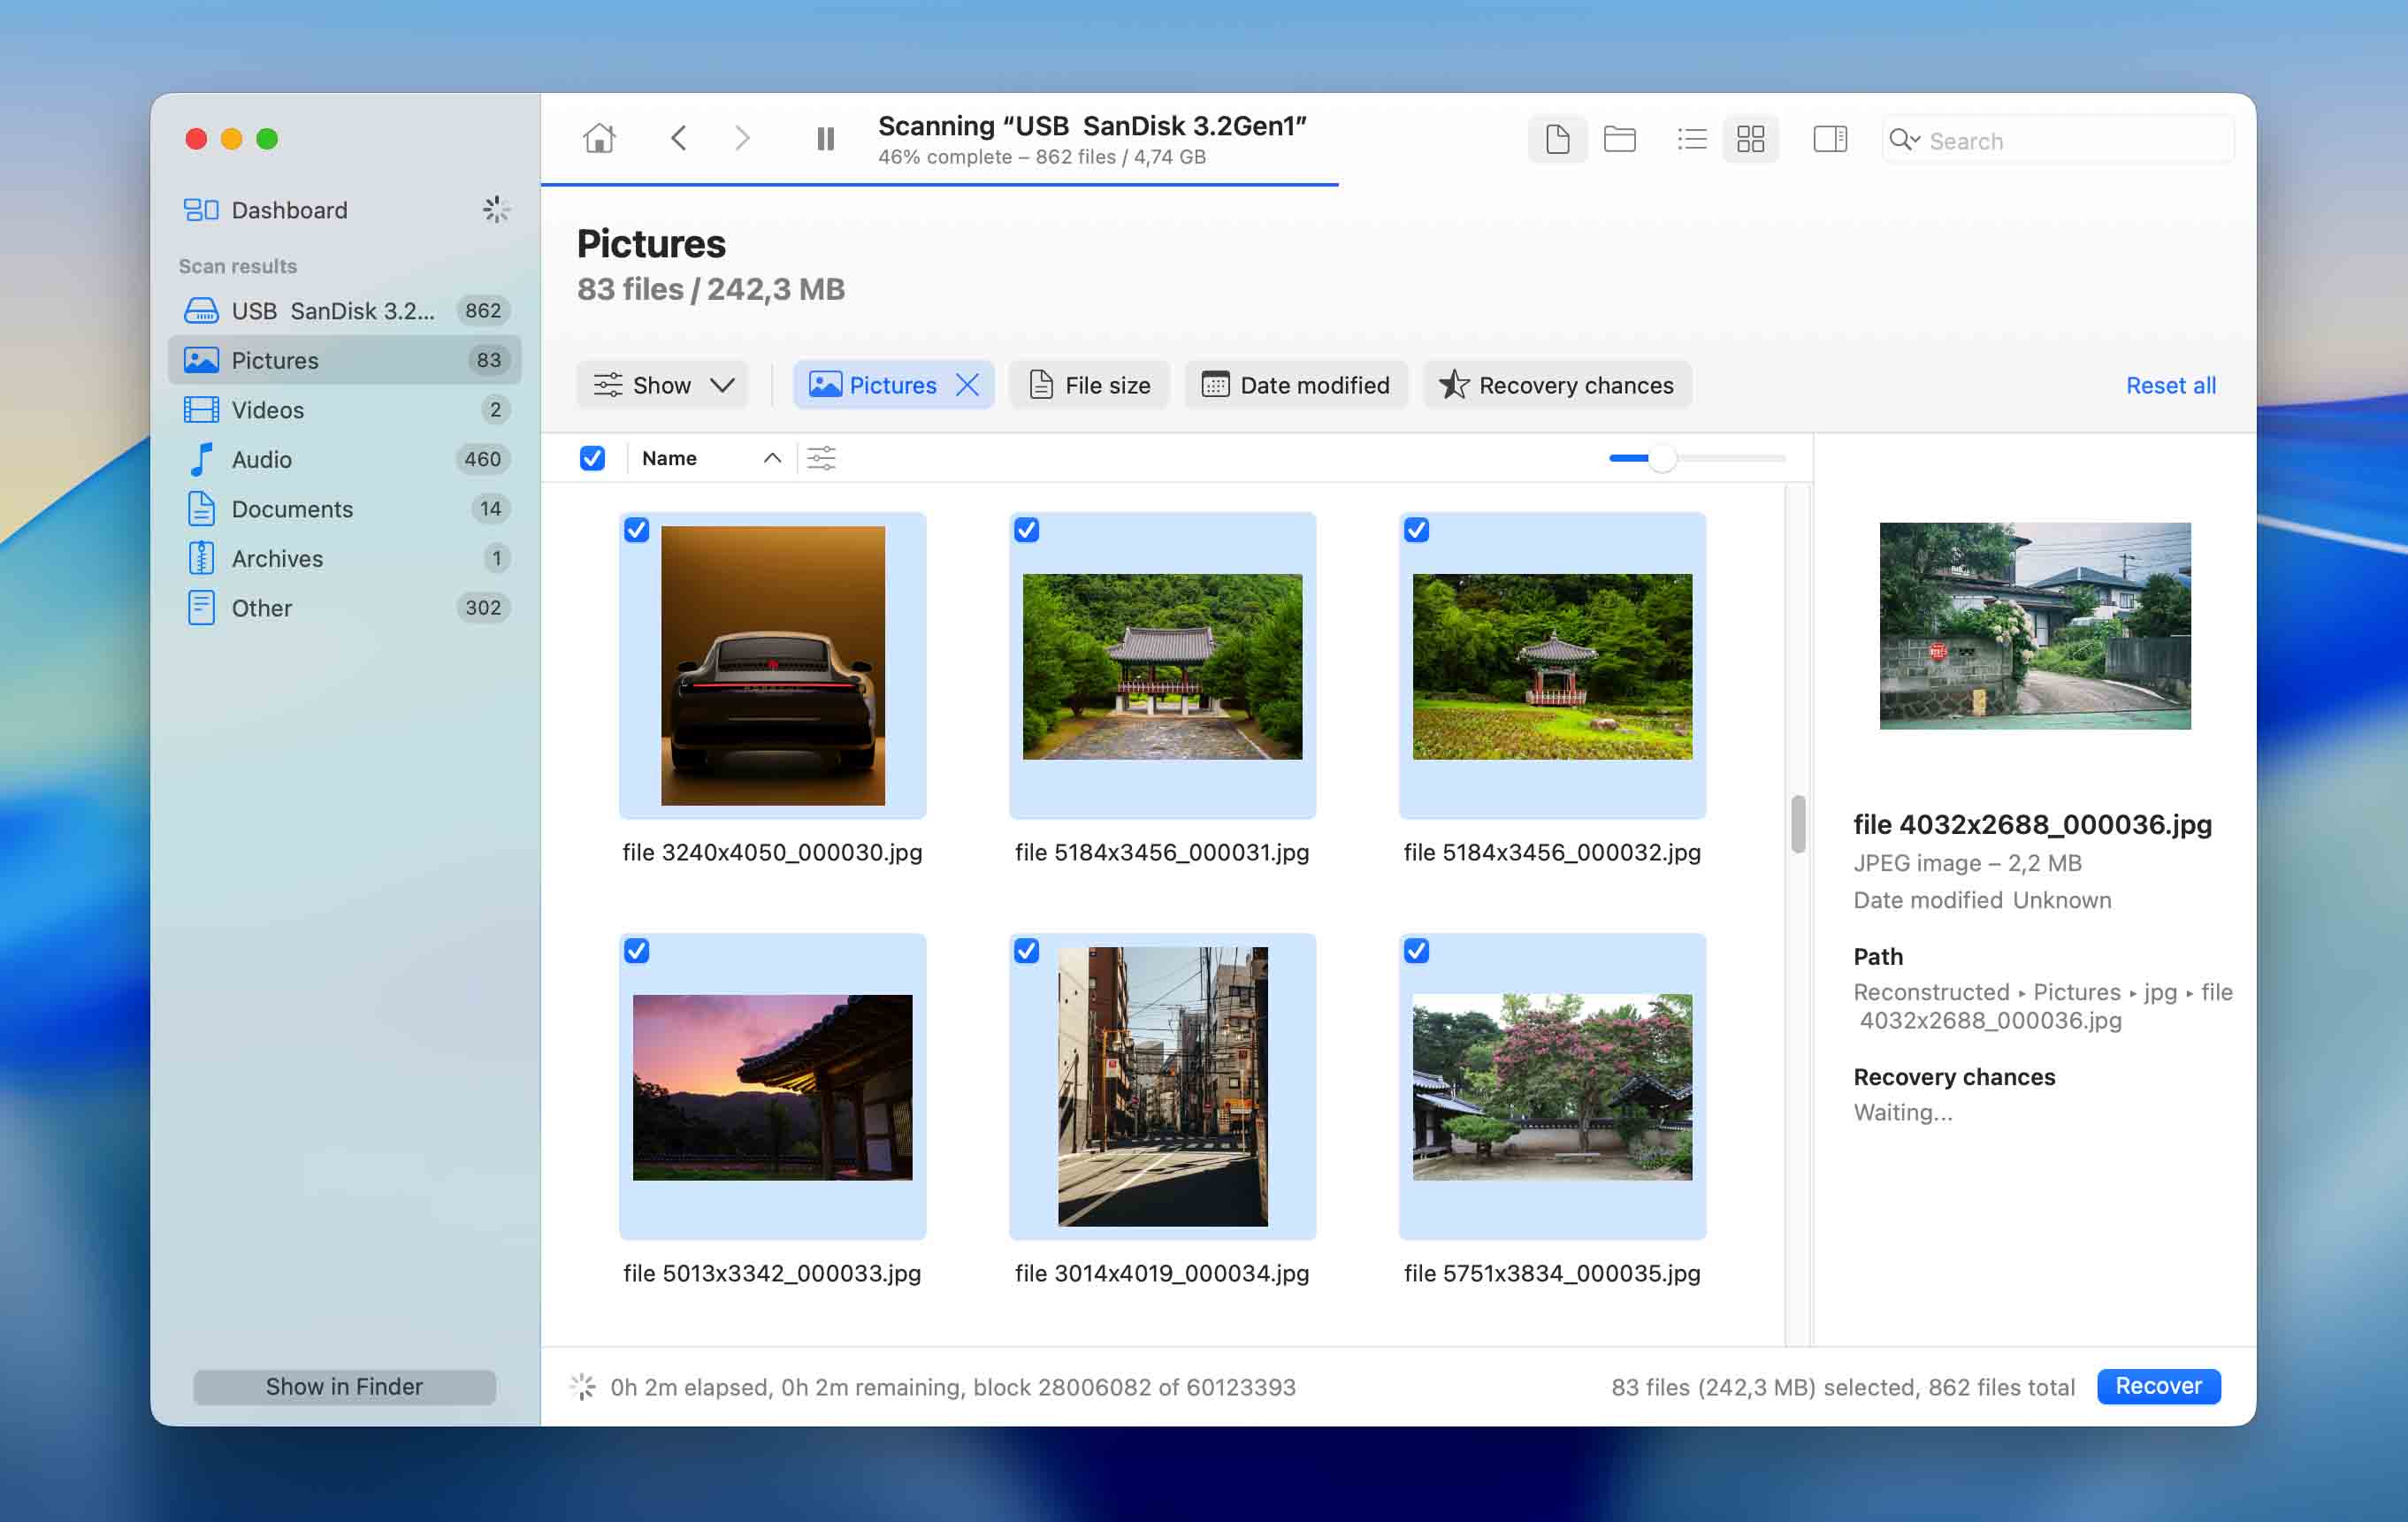Go to the Home screen icon
The image size is (2408, 1522).
click(599, 138)
